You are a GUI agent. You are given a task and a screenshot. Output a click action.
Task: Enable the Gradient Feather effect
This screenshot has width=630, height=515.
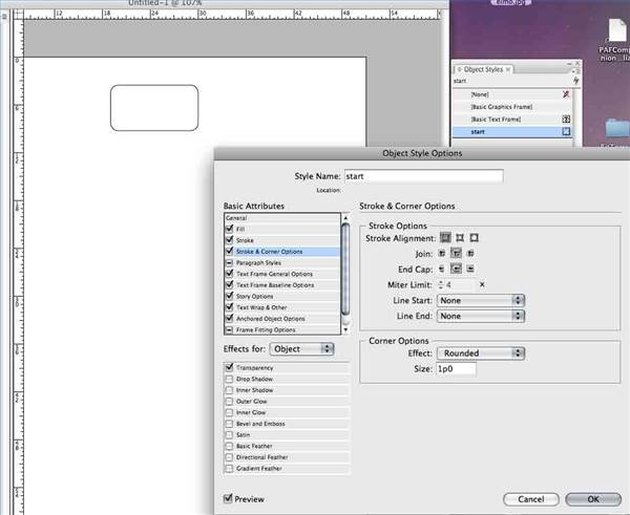click(229, 468)
